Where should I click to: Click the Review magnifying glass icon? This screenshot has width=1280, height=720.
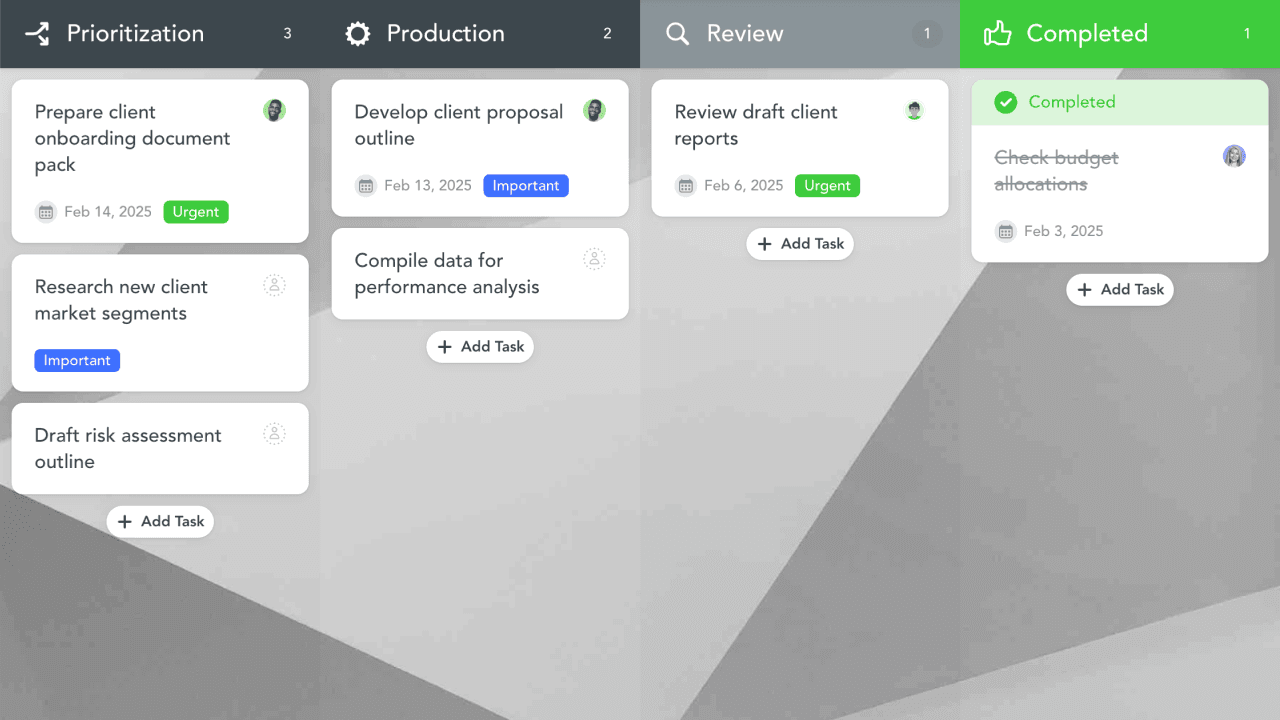pyautogui.click(x=677, y=34)
